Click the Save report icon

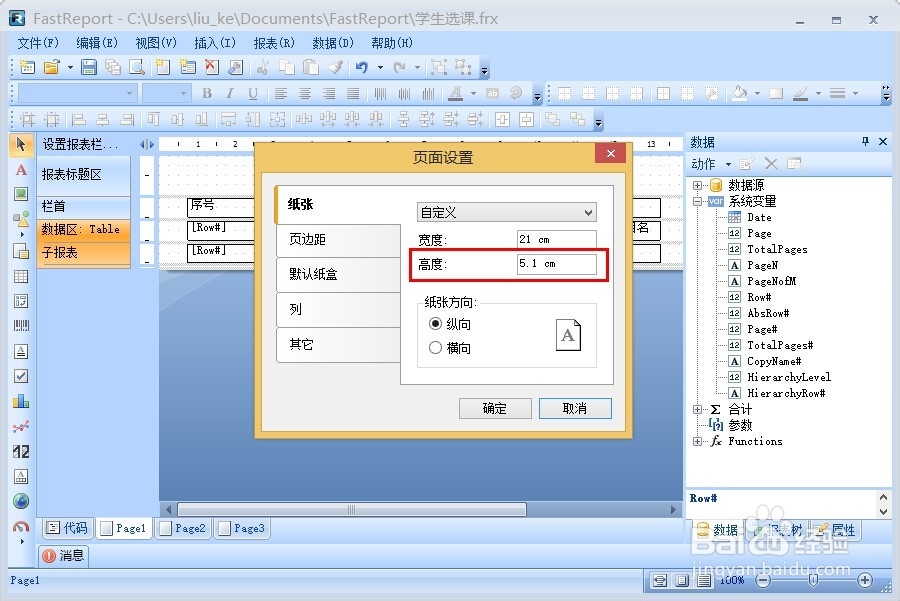pos(88,67)
